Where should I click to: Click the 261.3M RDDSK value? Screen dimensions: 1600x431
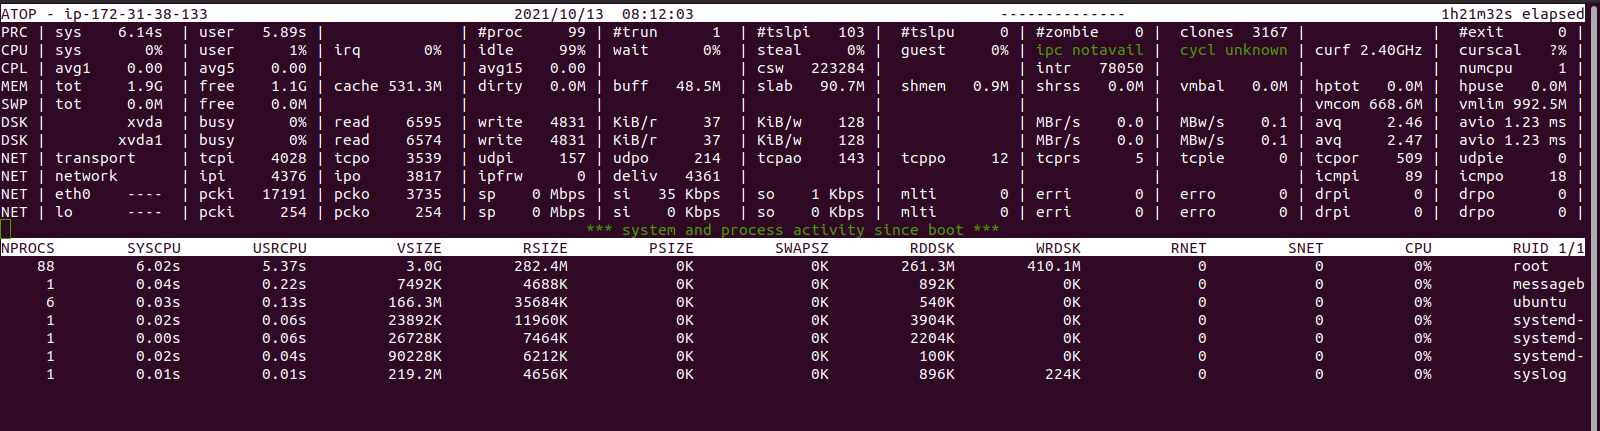click(x=928, y=266)
